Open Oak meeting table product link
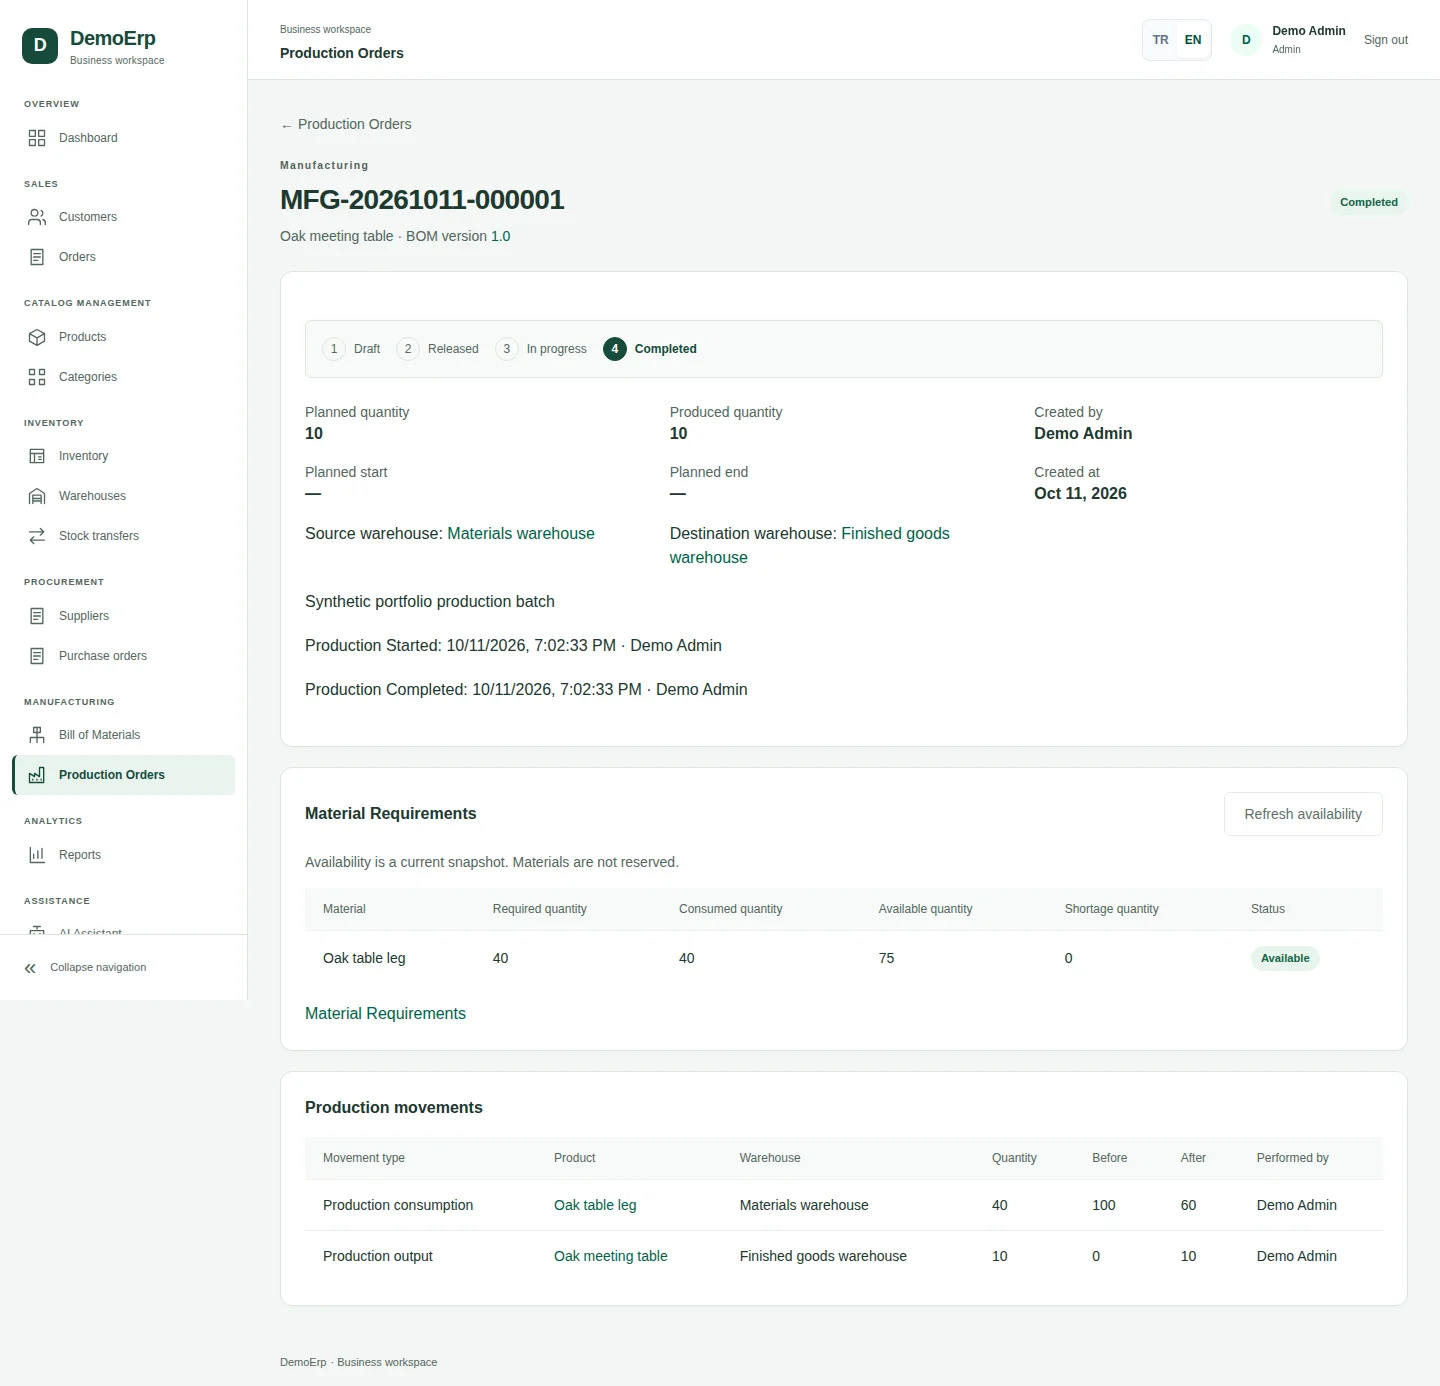Image resolution: width=1440 pixels, height=1386 pixels. (611, 1256)
